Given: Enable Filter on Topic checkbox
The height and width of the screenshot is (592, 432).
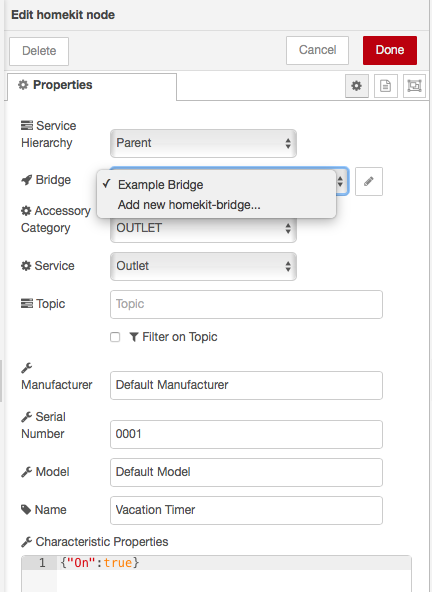Looking at the screenshot, I should pyautogui.click(x=115, y=337).
